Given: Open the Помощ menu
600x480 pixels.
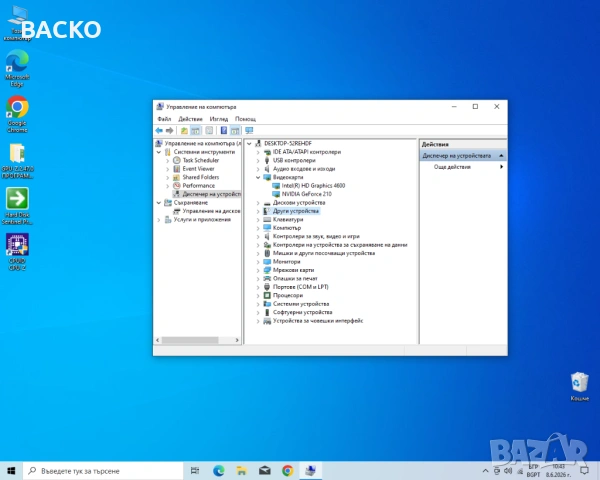Looking at the screenshot, I should coord(245,119).
